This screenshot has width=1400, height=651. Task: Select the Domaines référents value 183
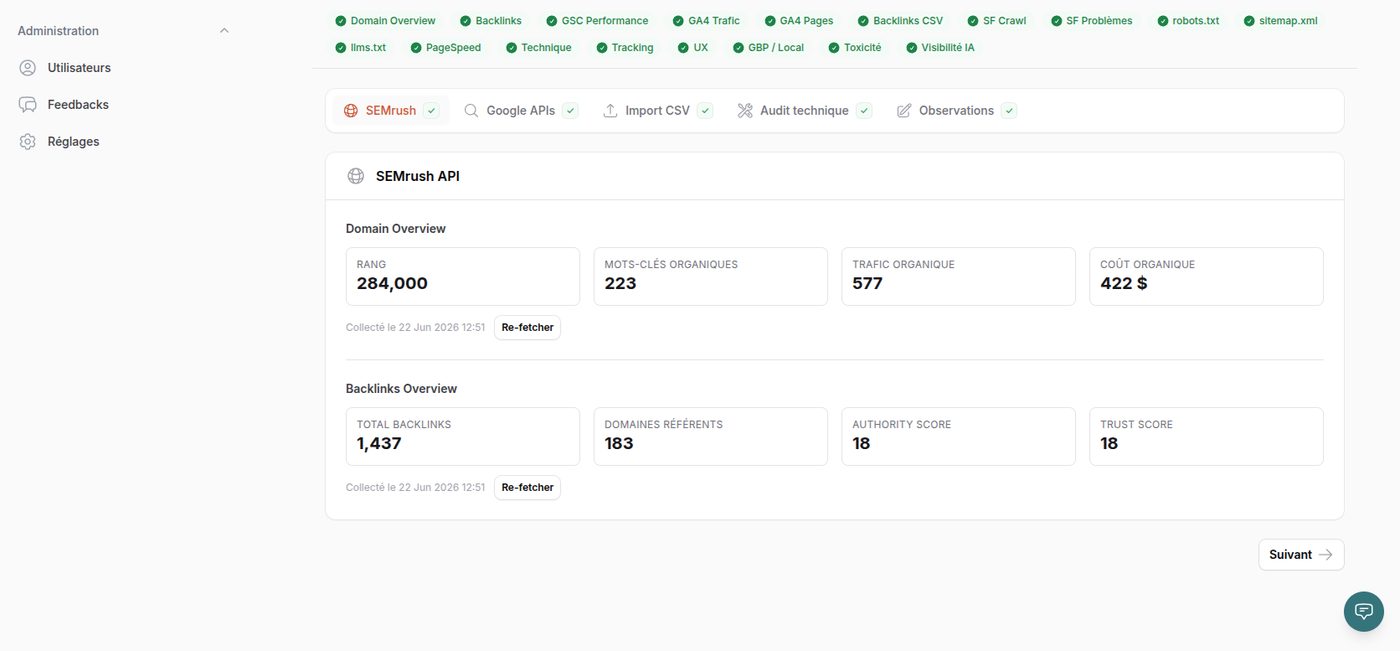coord(619,444)
